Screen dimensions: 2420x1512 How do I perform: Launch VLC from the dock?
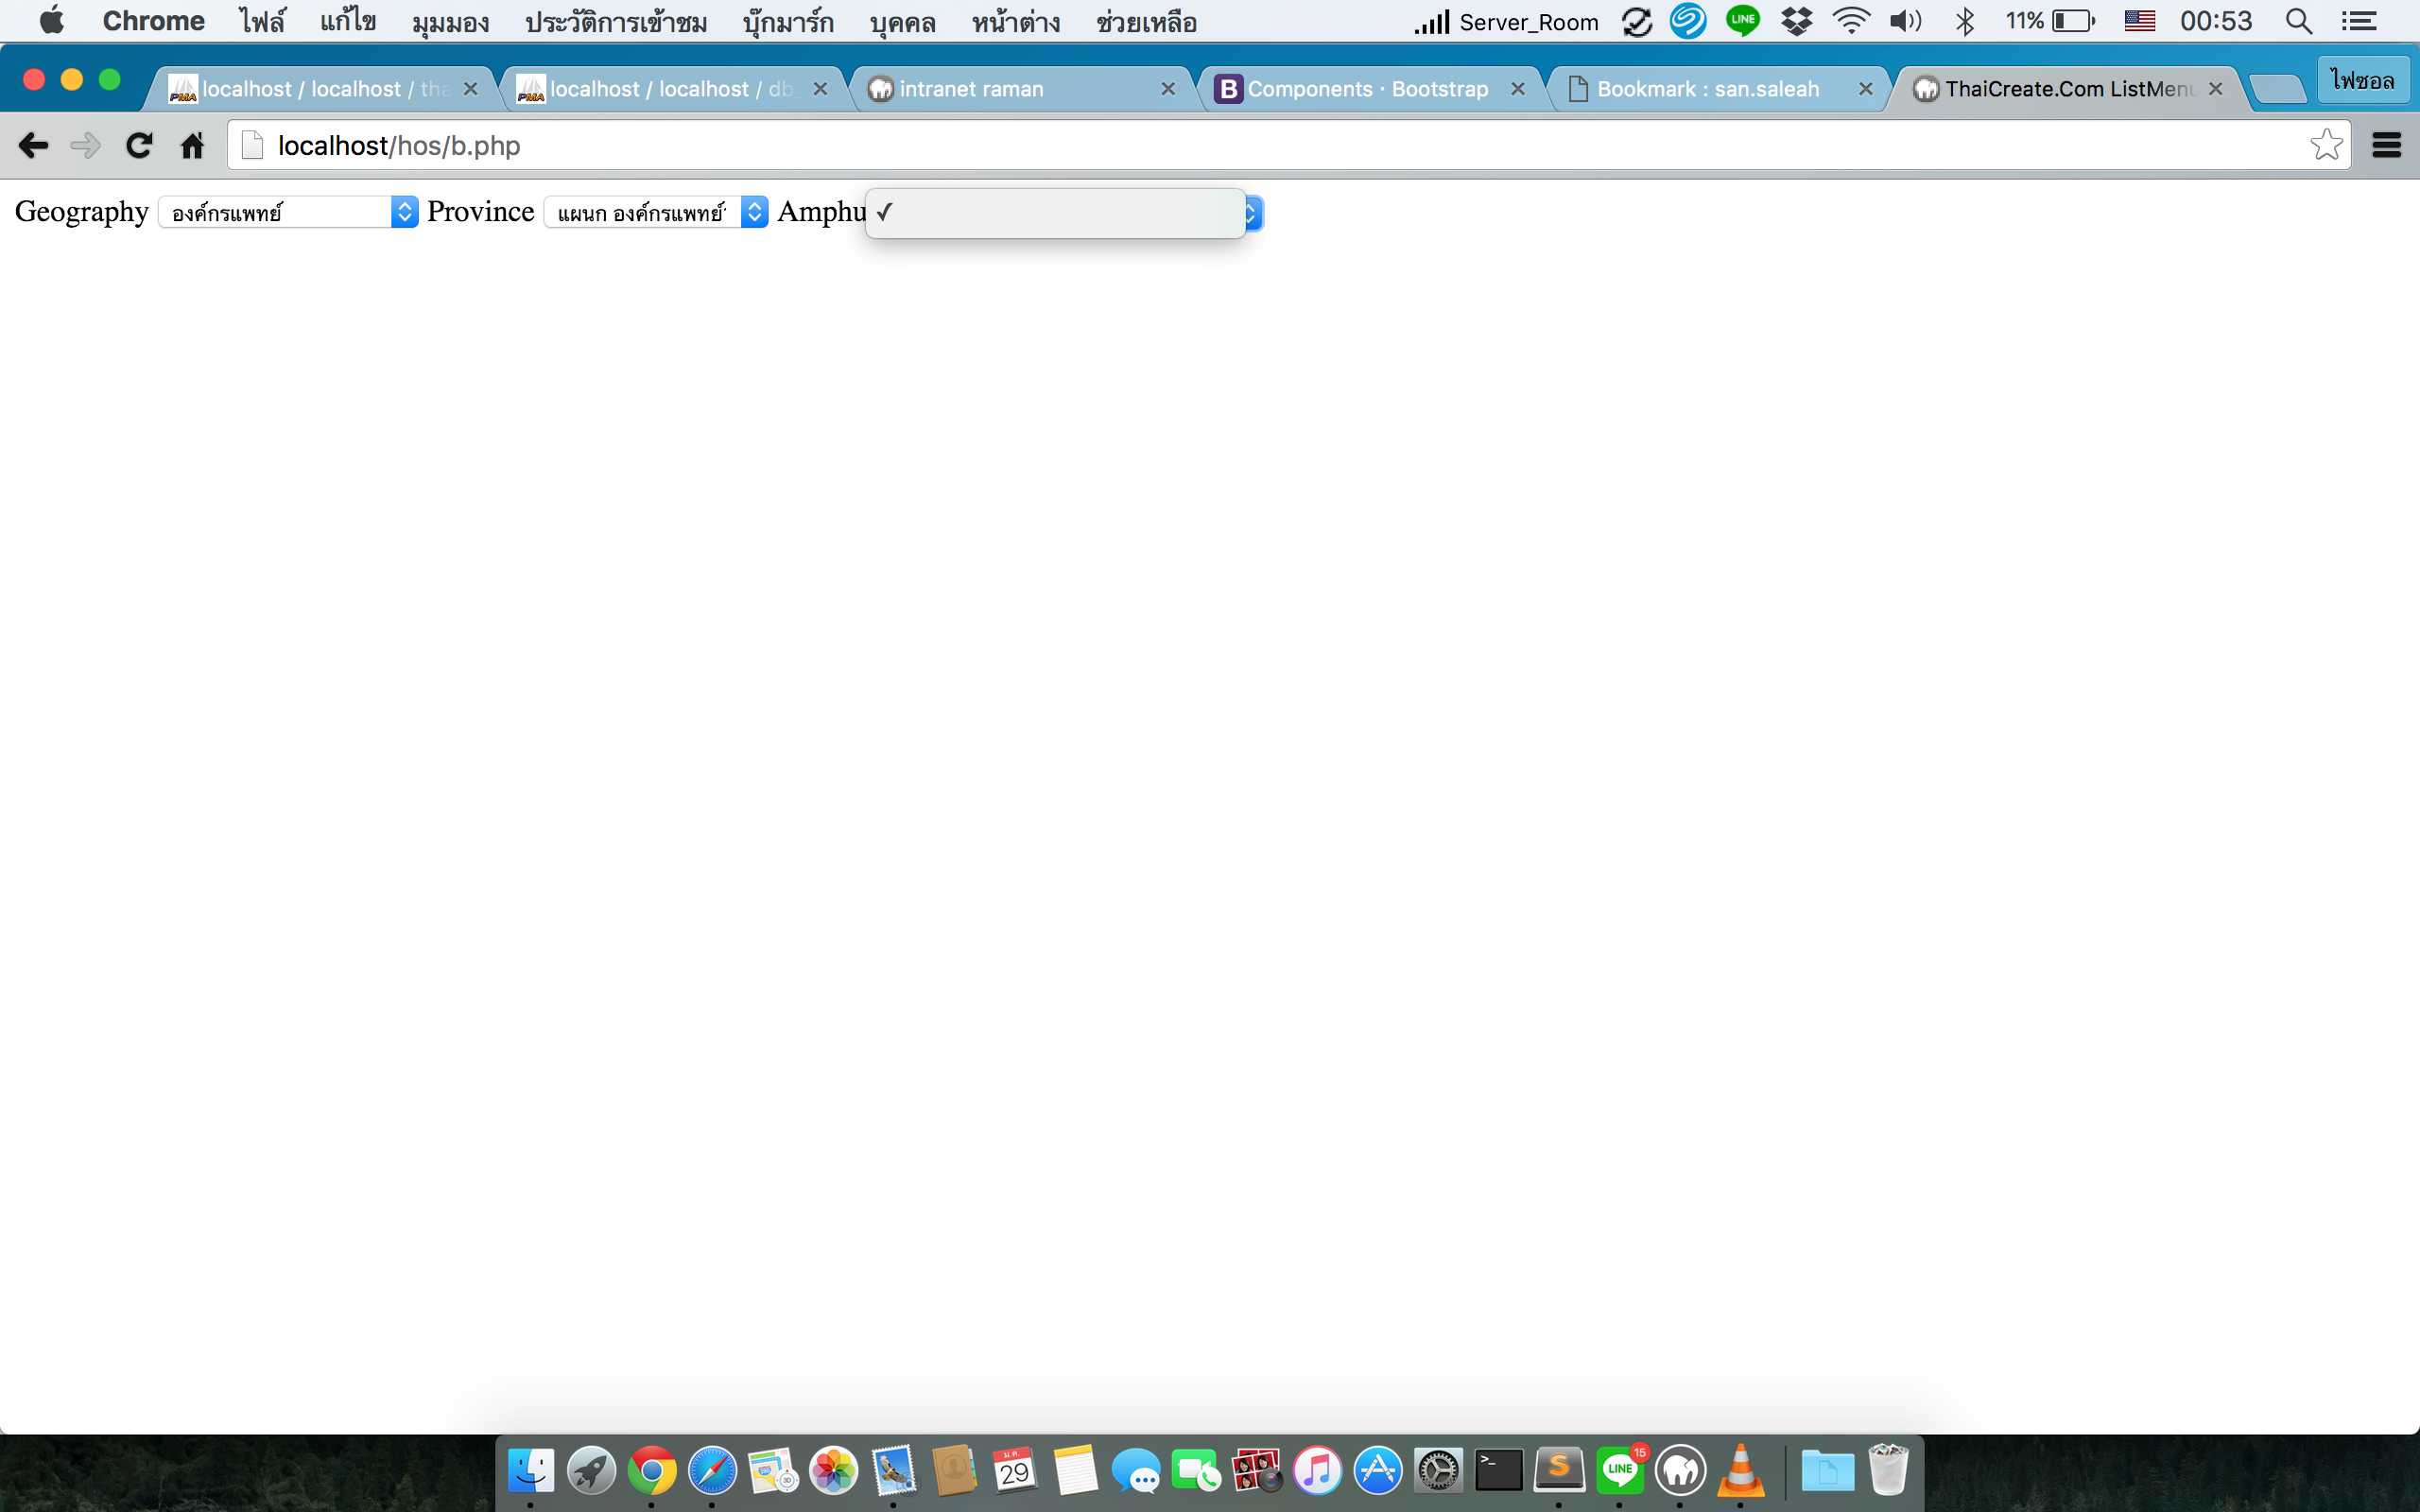pyautogui.click(x=1740, y=1470)
